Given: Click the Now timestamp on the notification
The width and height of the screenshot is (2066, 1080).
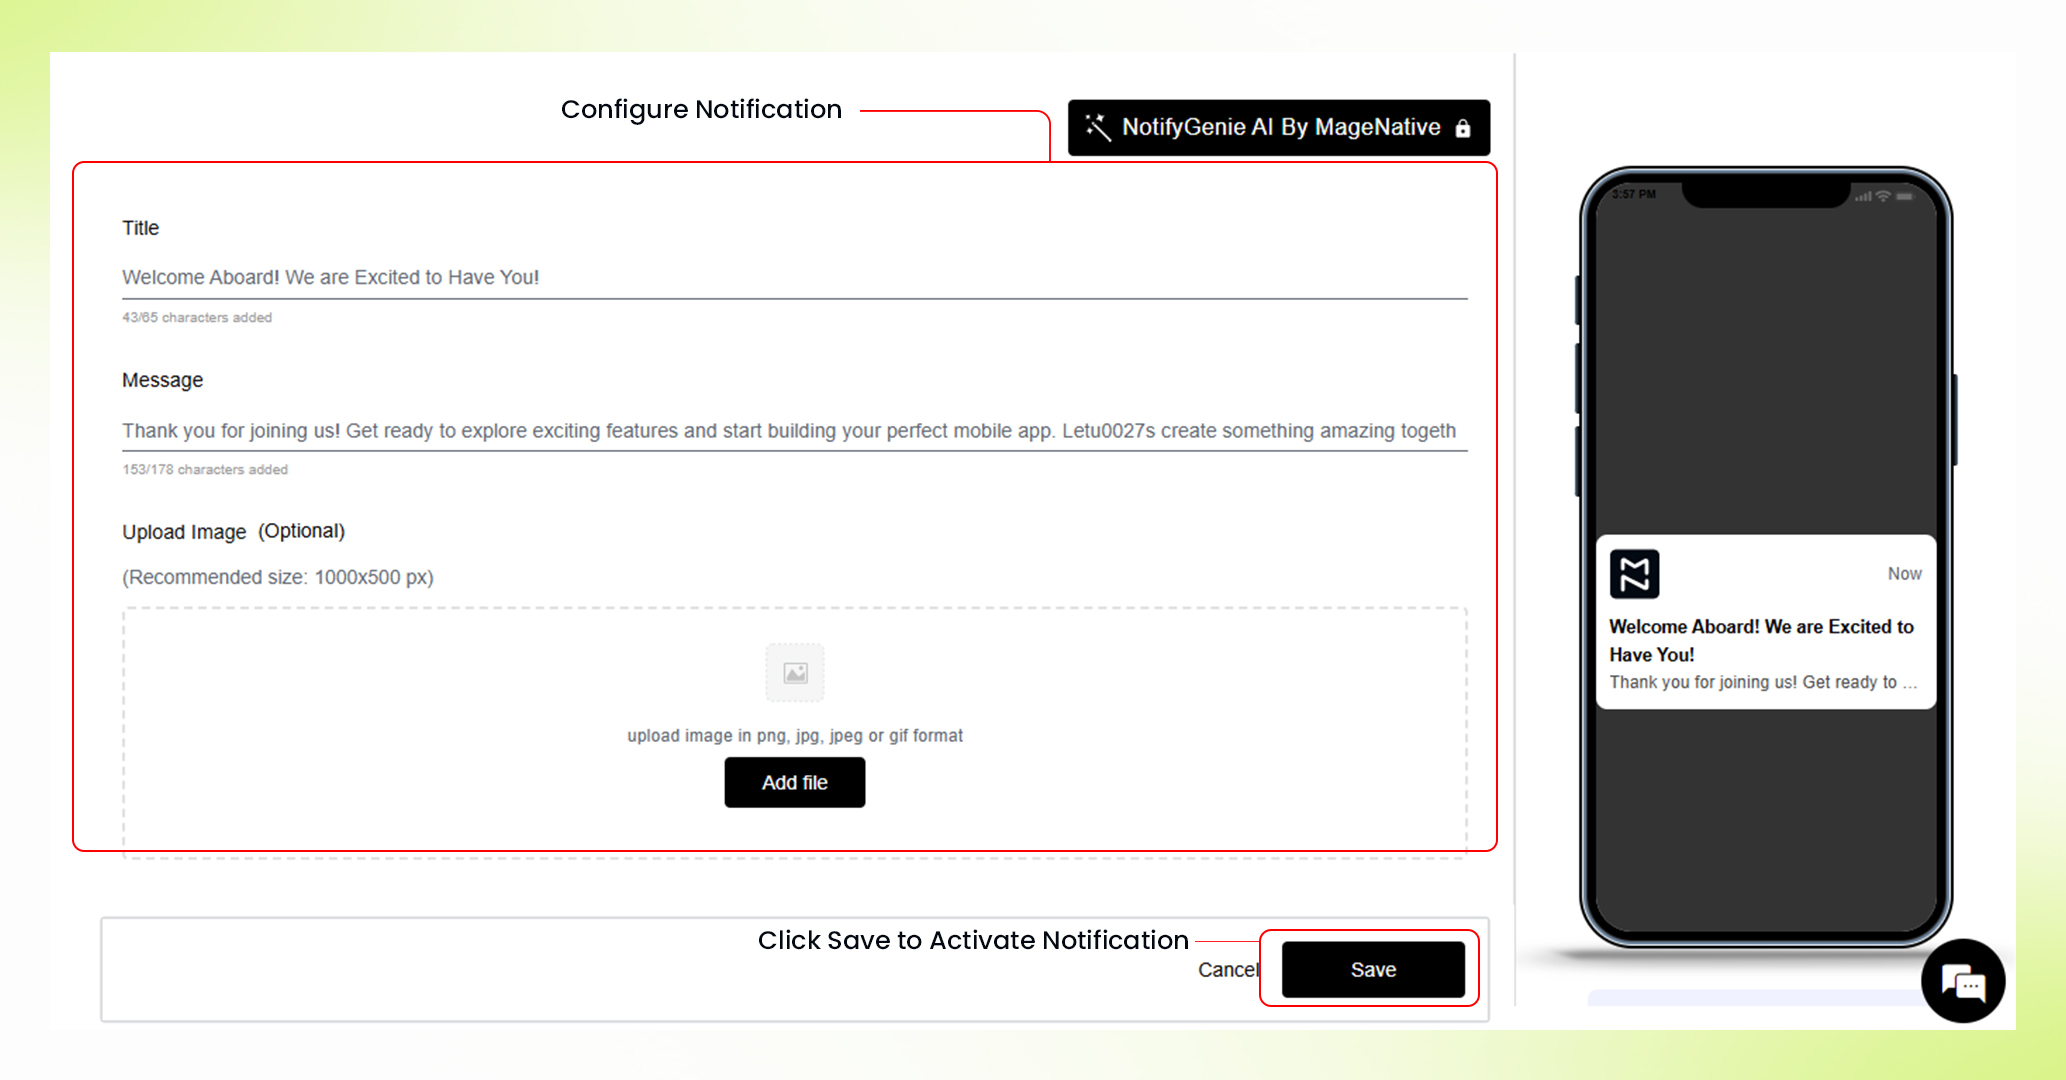Looking at the screenshot, I should (x=1904, y=573).
